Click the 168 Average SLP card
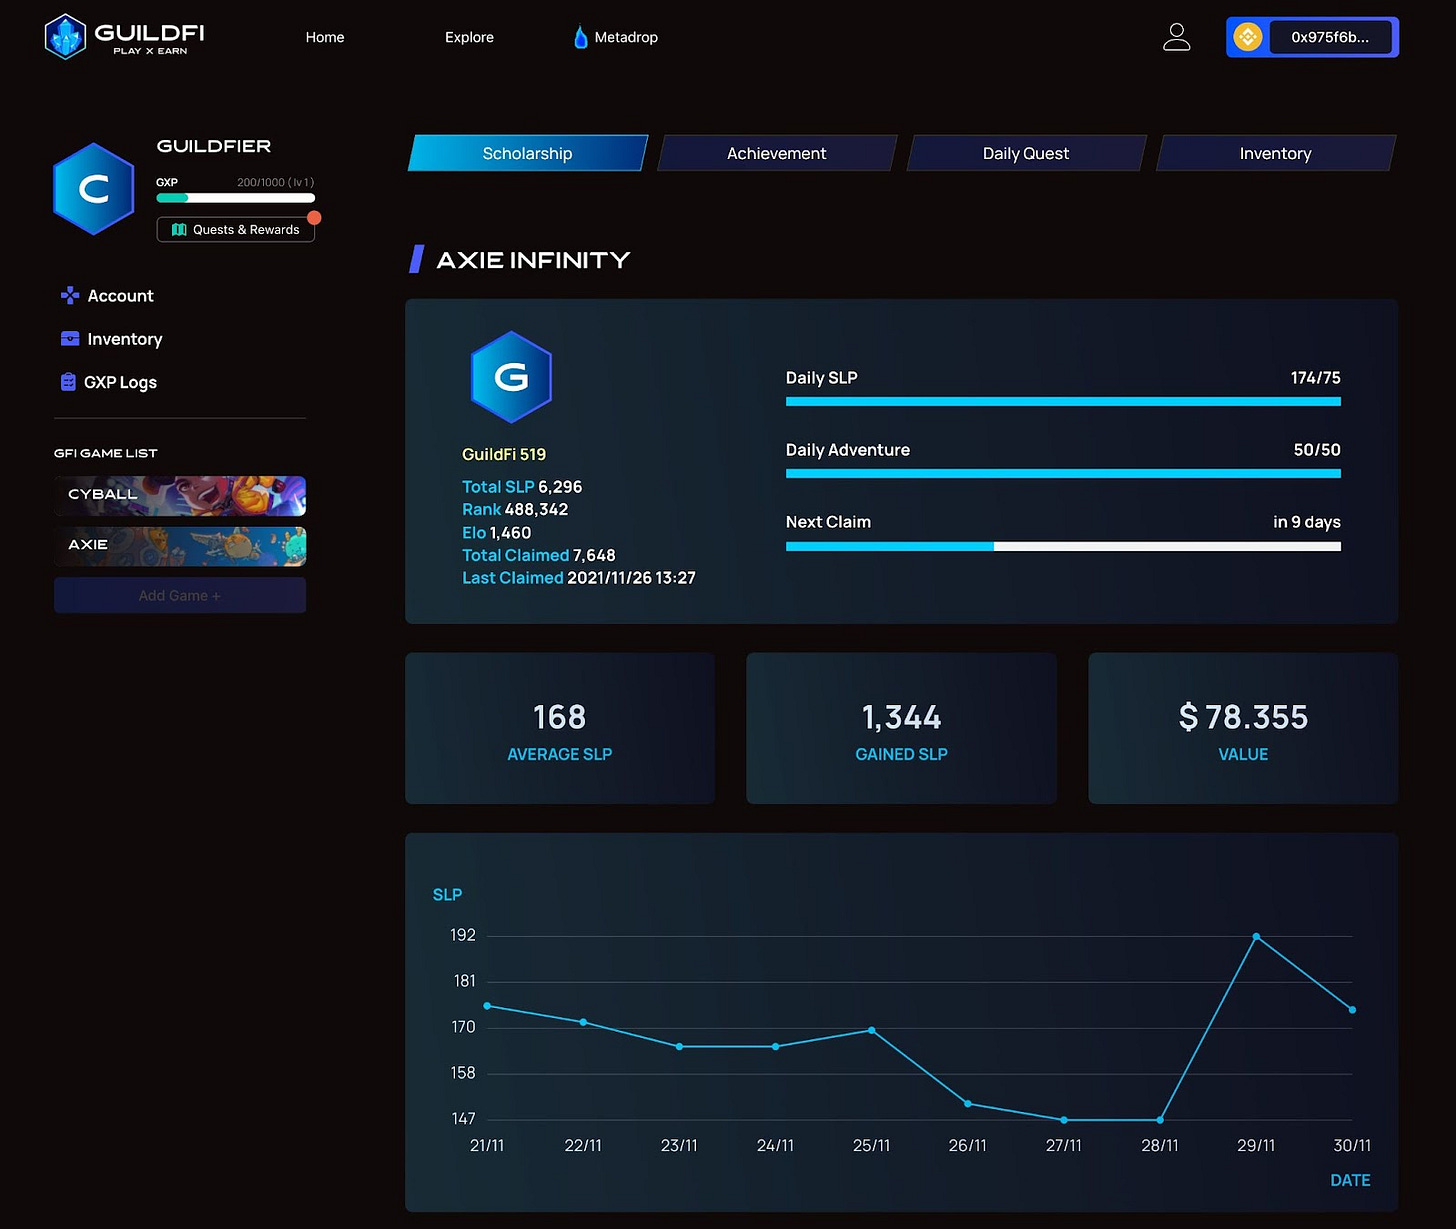Screen dimensions: 1456x1229 560,728
